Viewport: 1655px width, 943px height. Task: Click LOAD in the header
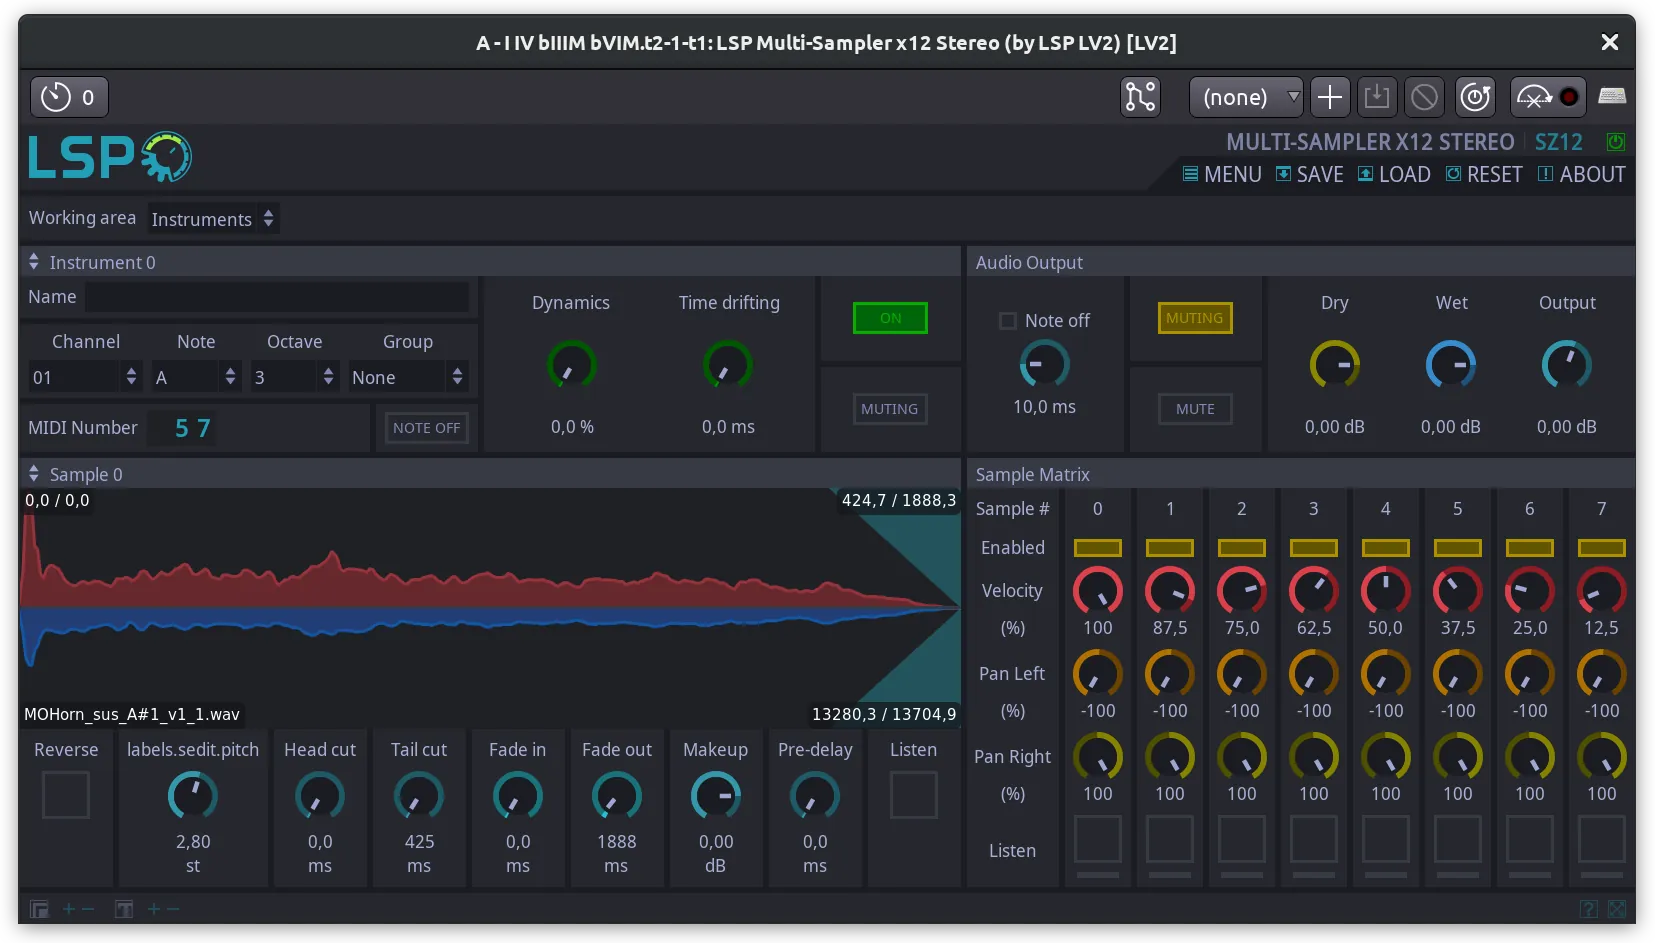[x=1394, y=174]
